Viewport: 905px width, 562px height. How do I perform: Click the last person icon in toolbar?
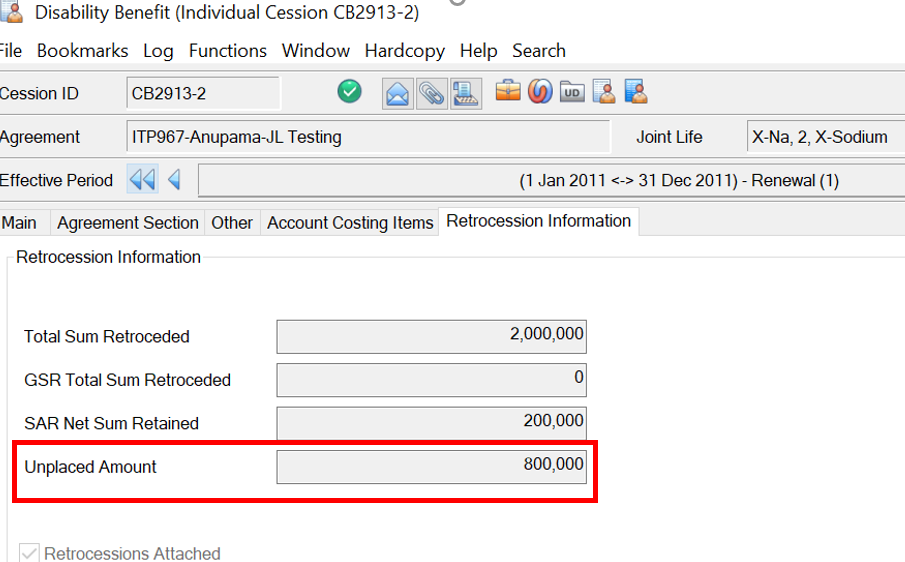636,92
